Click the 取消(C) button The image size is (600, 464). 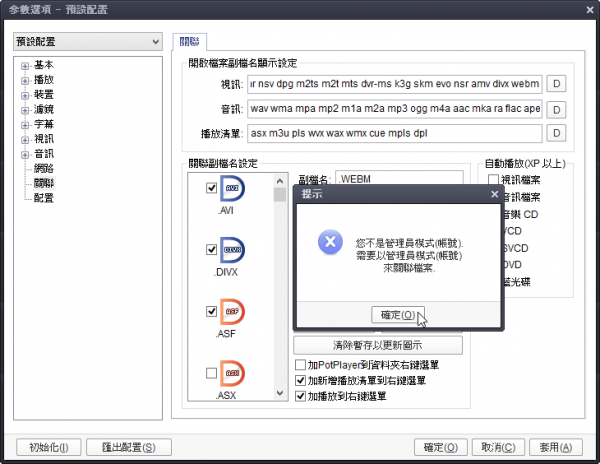pyautogui.click(x=498, y=447)
